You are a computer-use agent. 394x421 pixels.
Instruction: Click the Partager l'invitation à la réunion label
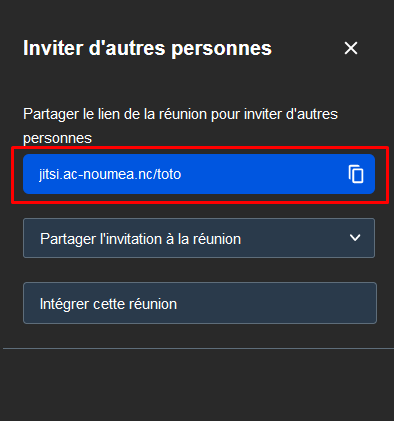(140, 239)
